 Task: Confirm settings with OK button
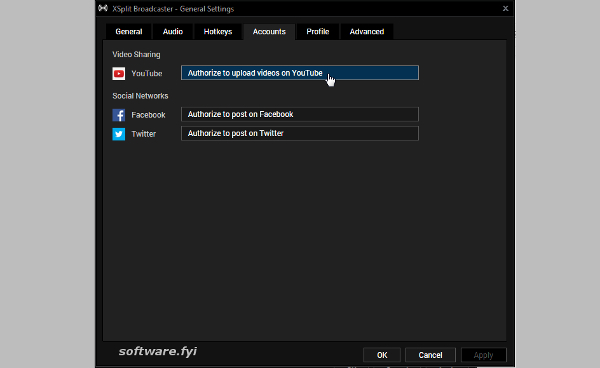coord(382,355)
